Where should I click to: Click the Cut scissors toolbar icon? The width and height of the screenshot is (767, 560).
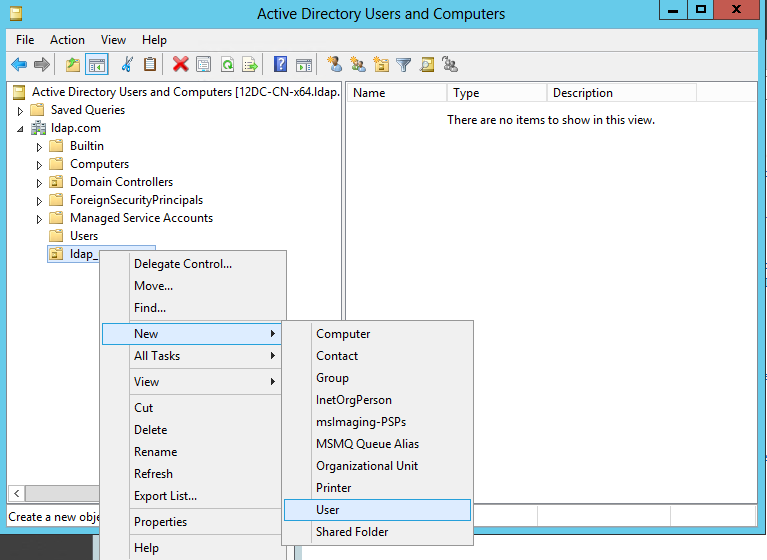pyautogui.click(x=127, y=65)
